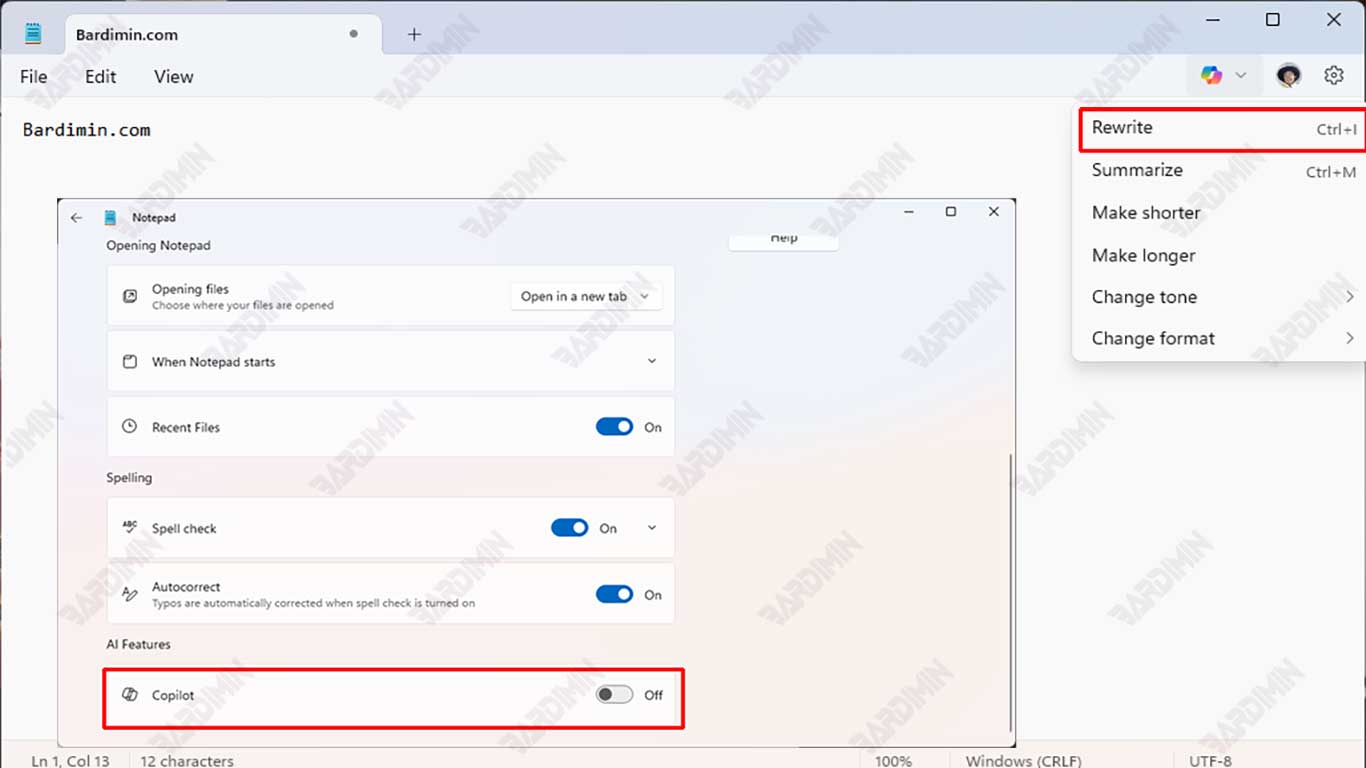Choose Make shorter option

(1219, 213)
